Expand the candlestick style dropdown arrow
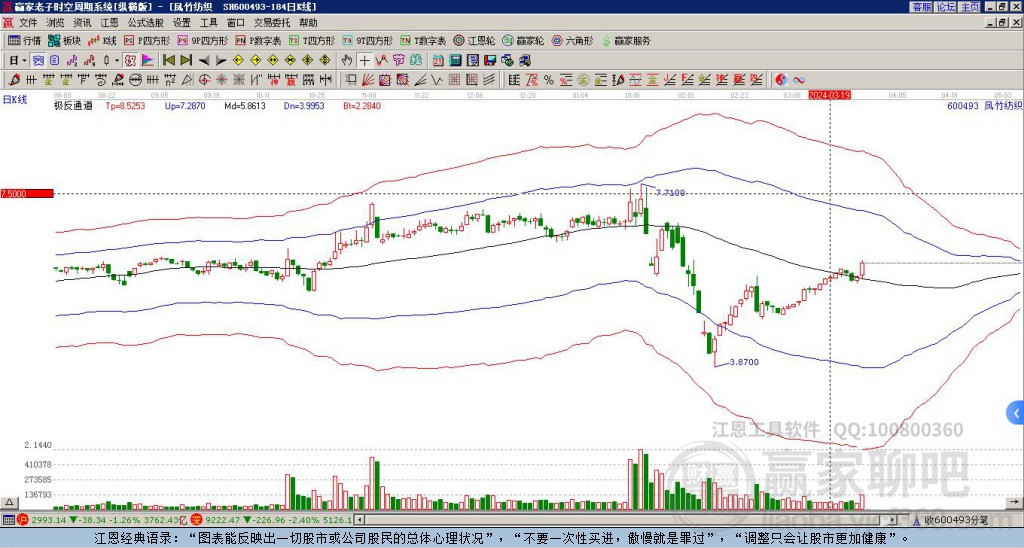 [117, 61]
